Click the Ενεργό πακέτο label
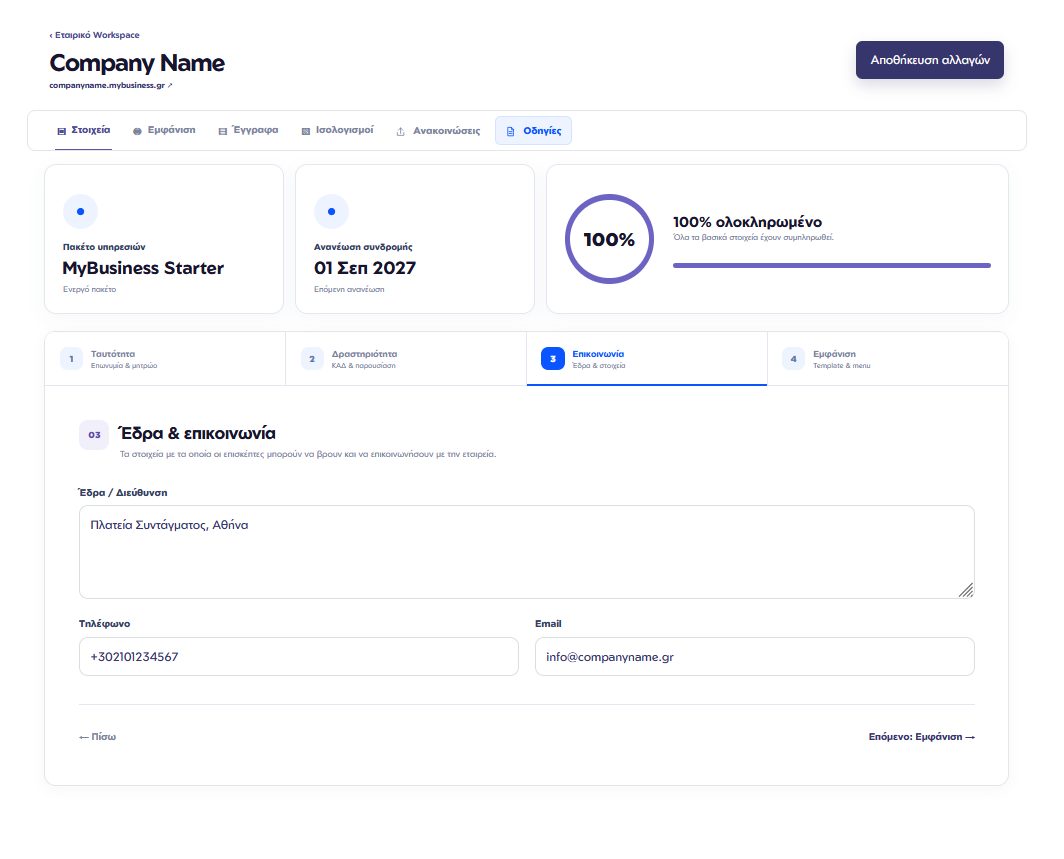The width and height of the screenshot is (1064, 859). coord(90,290)
